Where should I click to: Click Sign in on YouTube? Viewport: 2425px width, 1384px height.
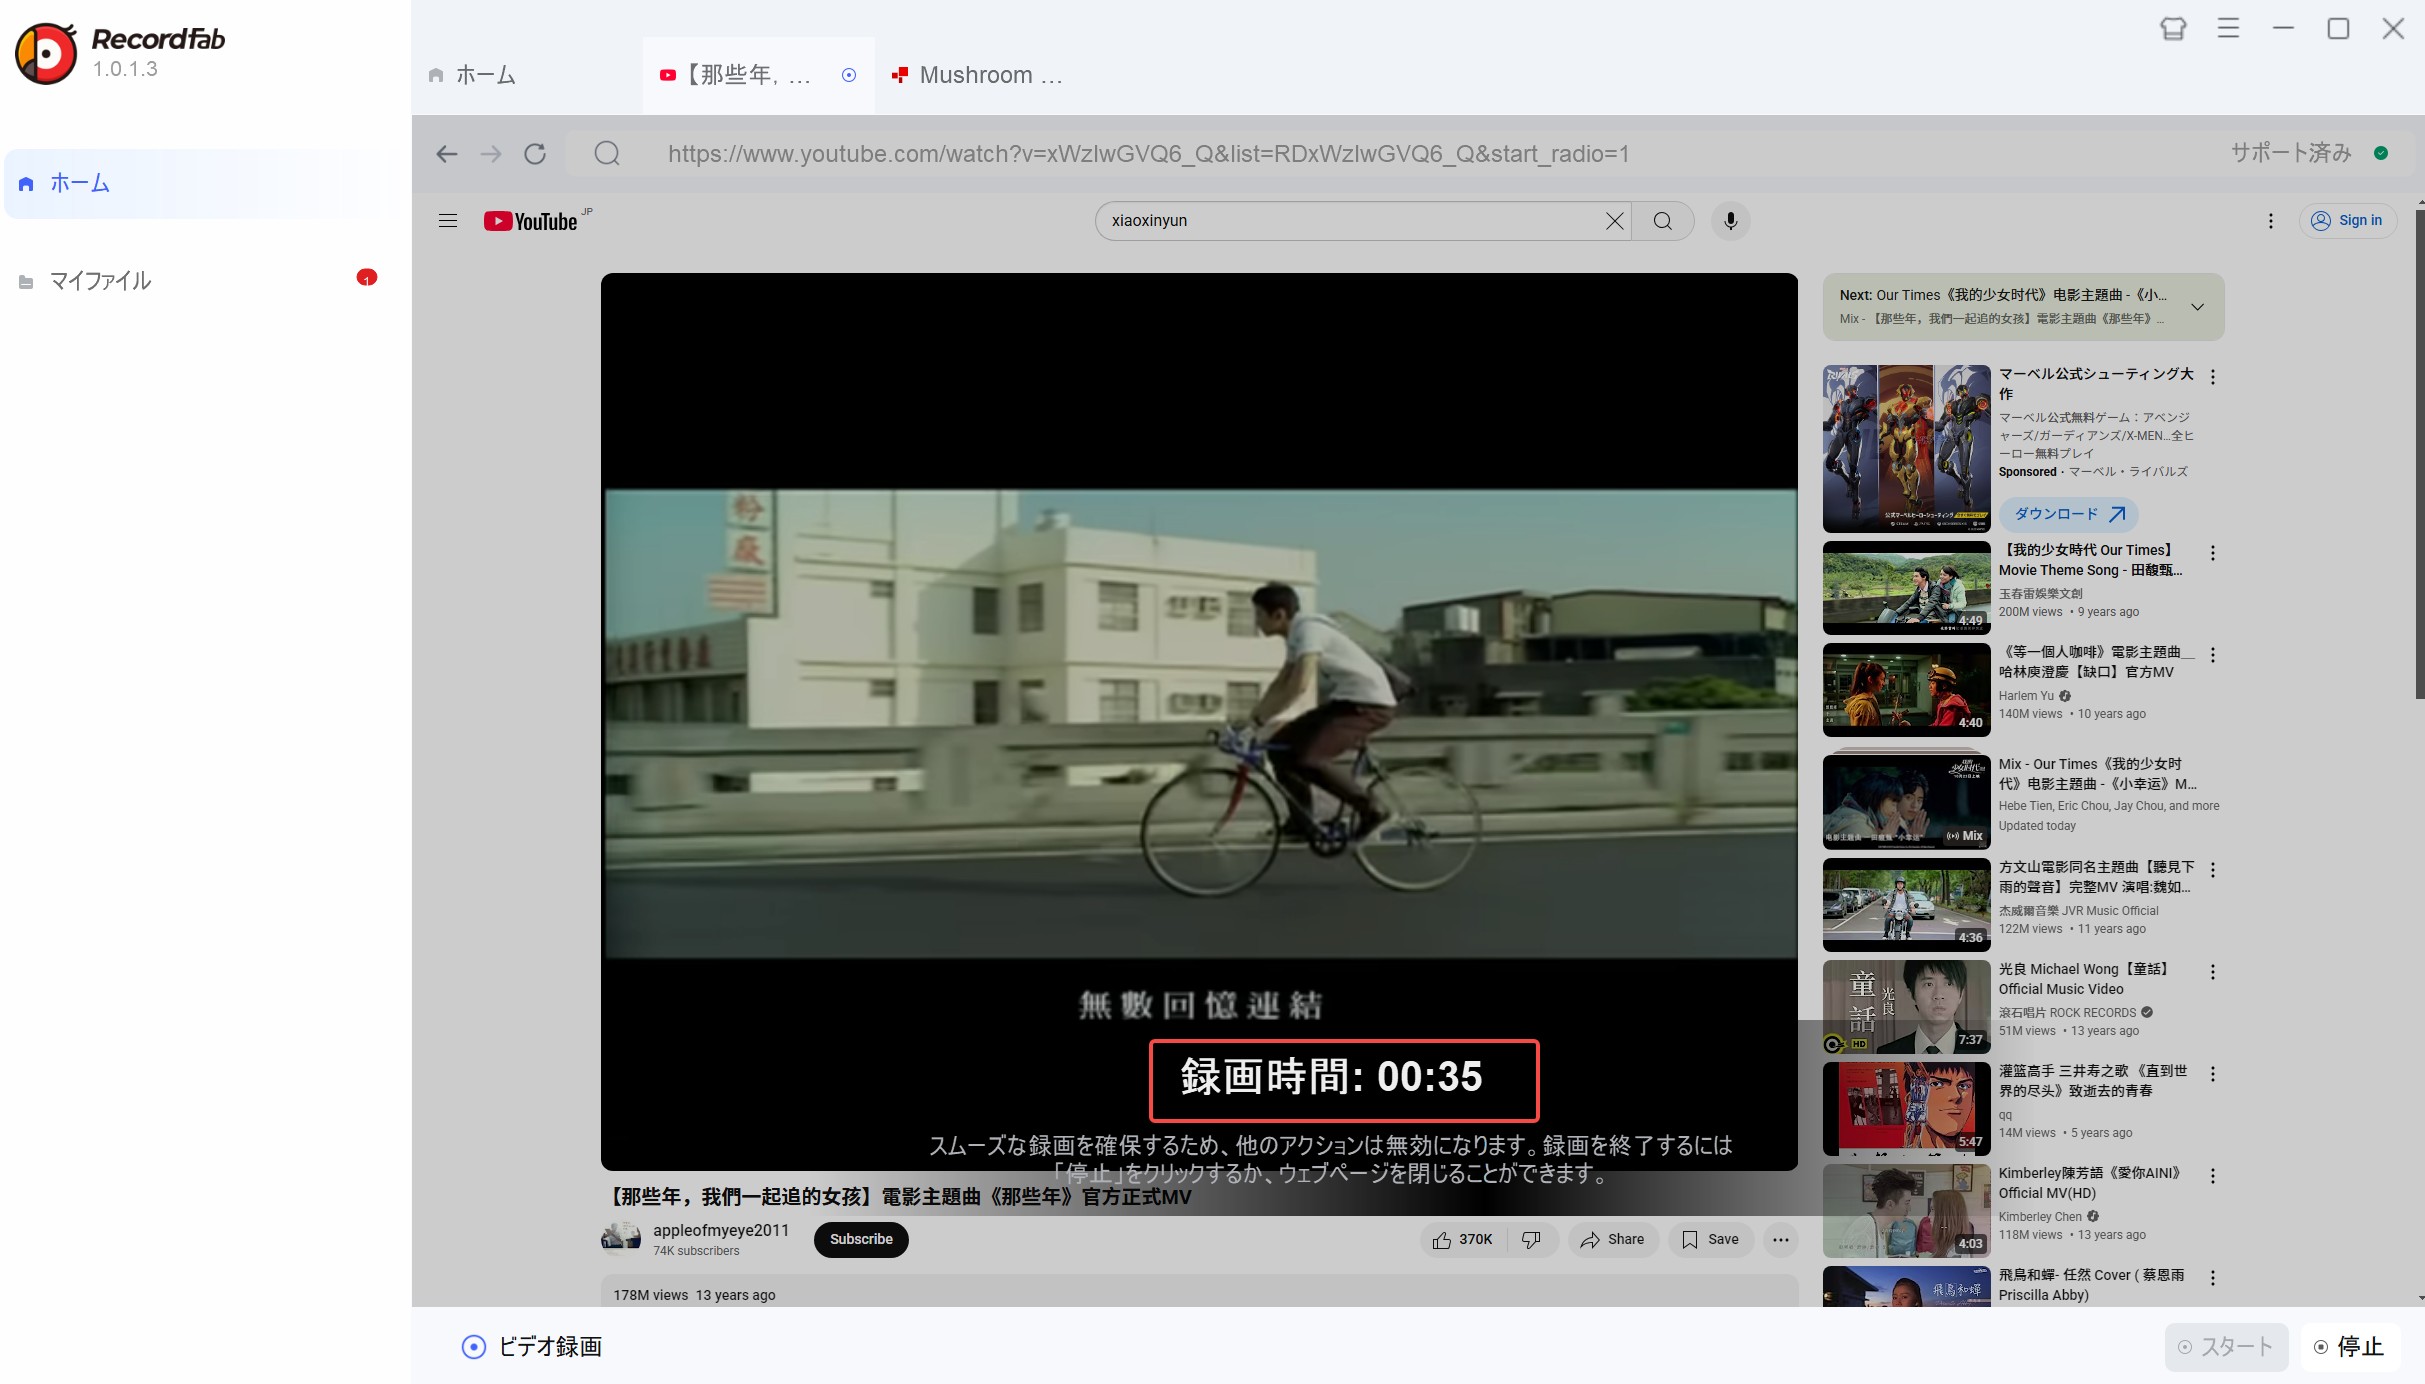click(x=2347, y=221)
